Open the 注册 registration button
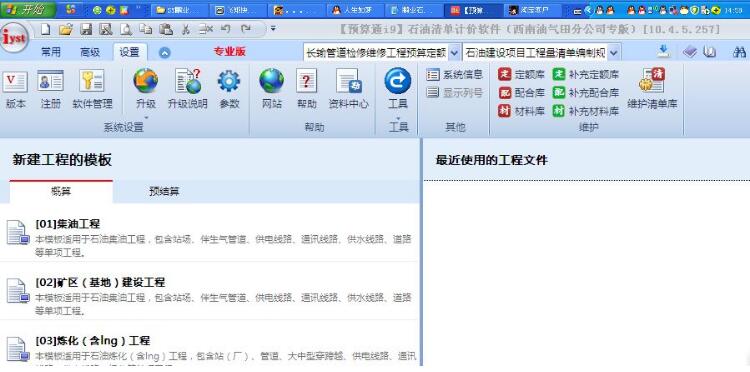The height and width of the screenshot is (372, 750). (50, 89)
